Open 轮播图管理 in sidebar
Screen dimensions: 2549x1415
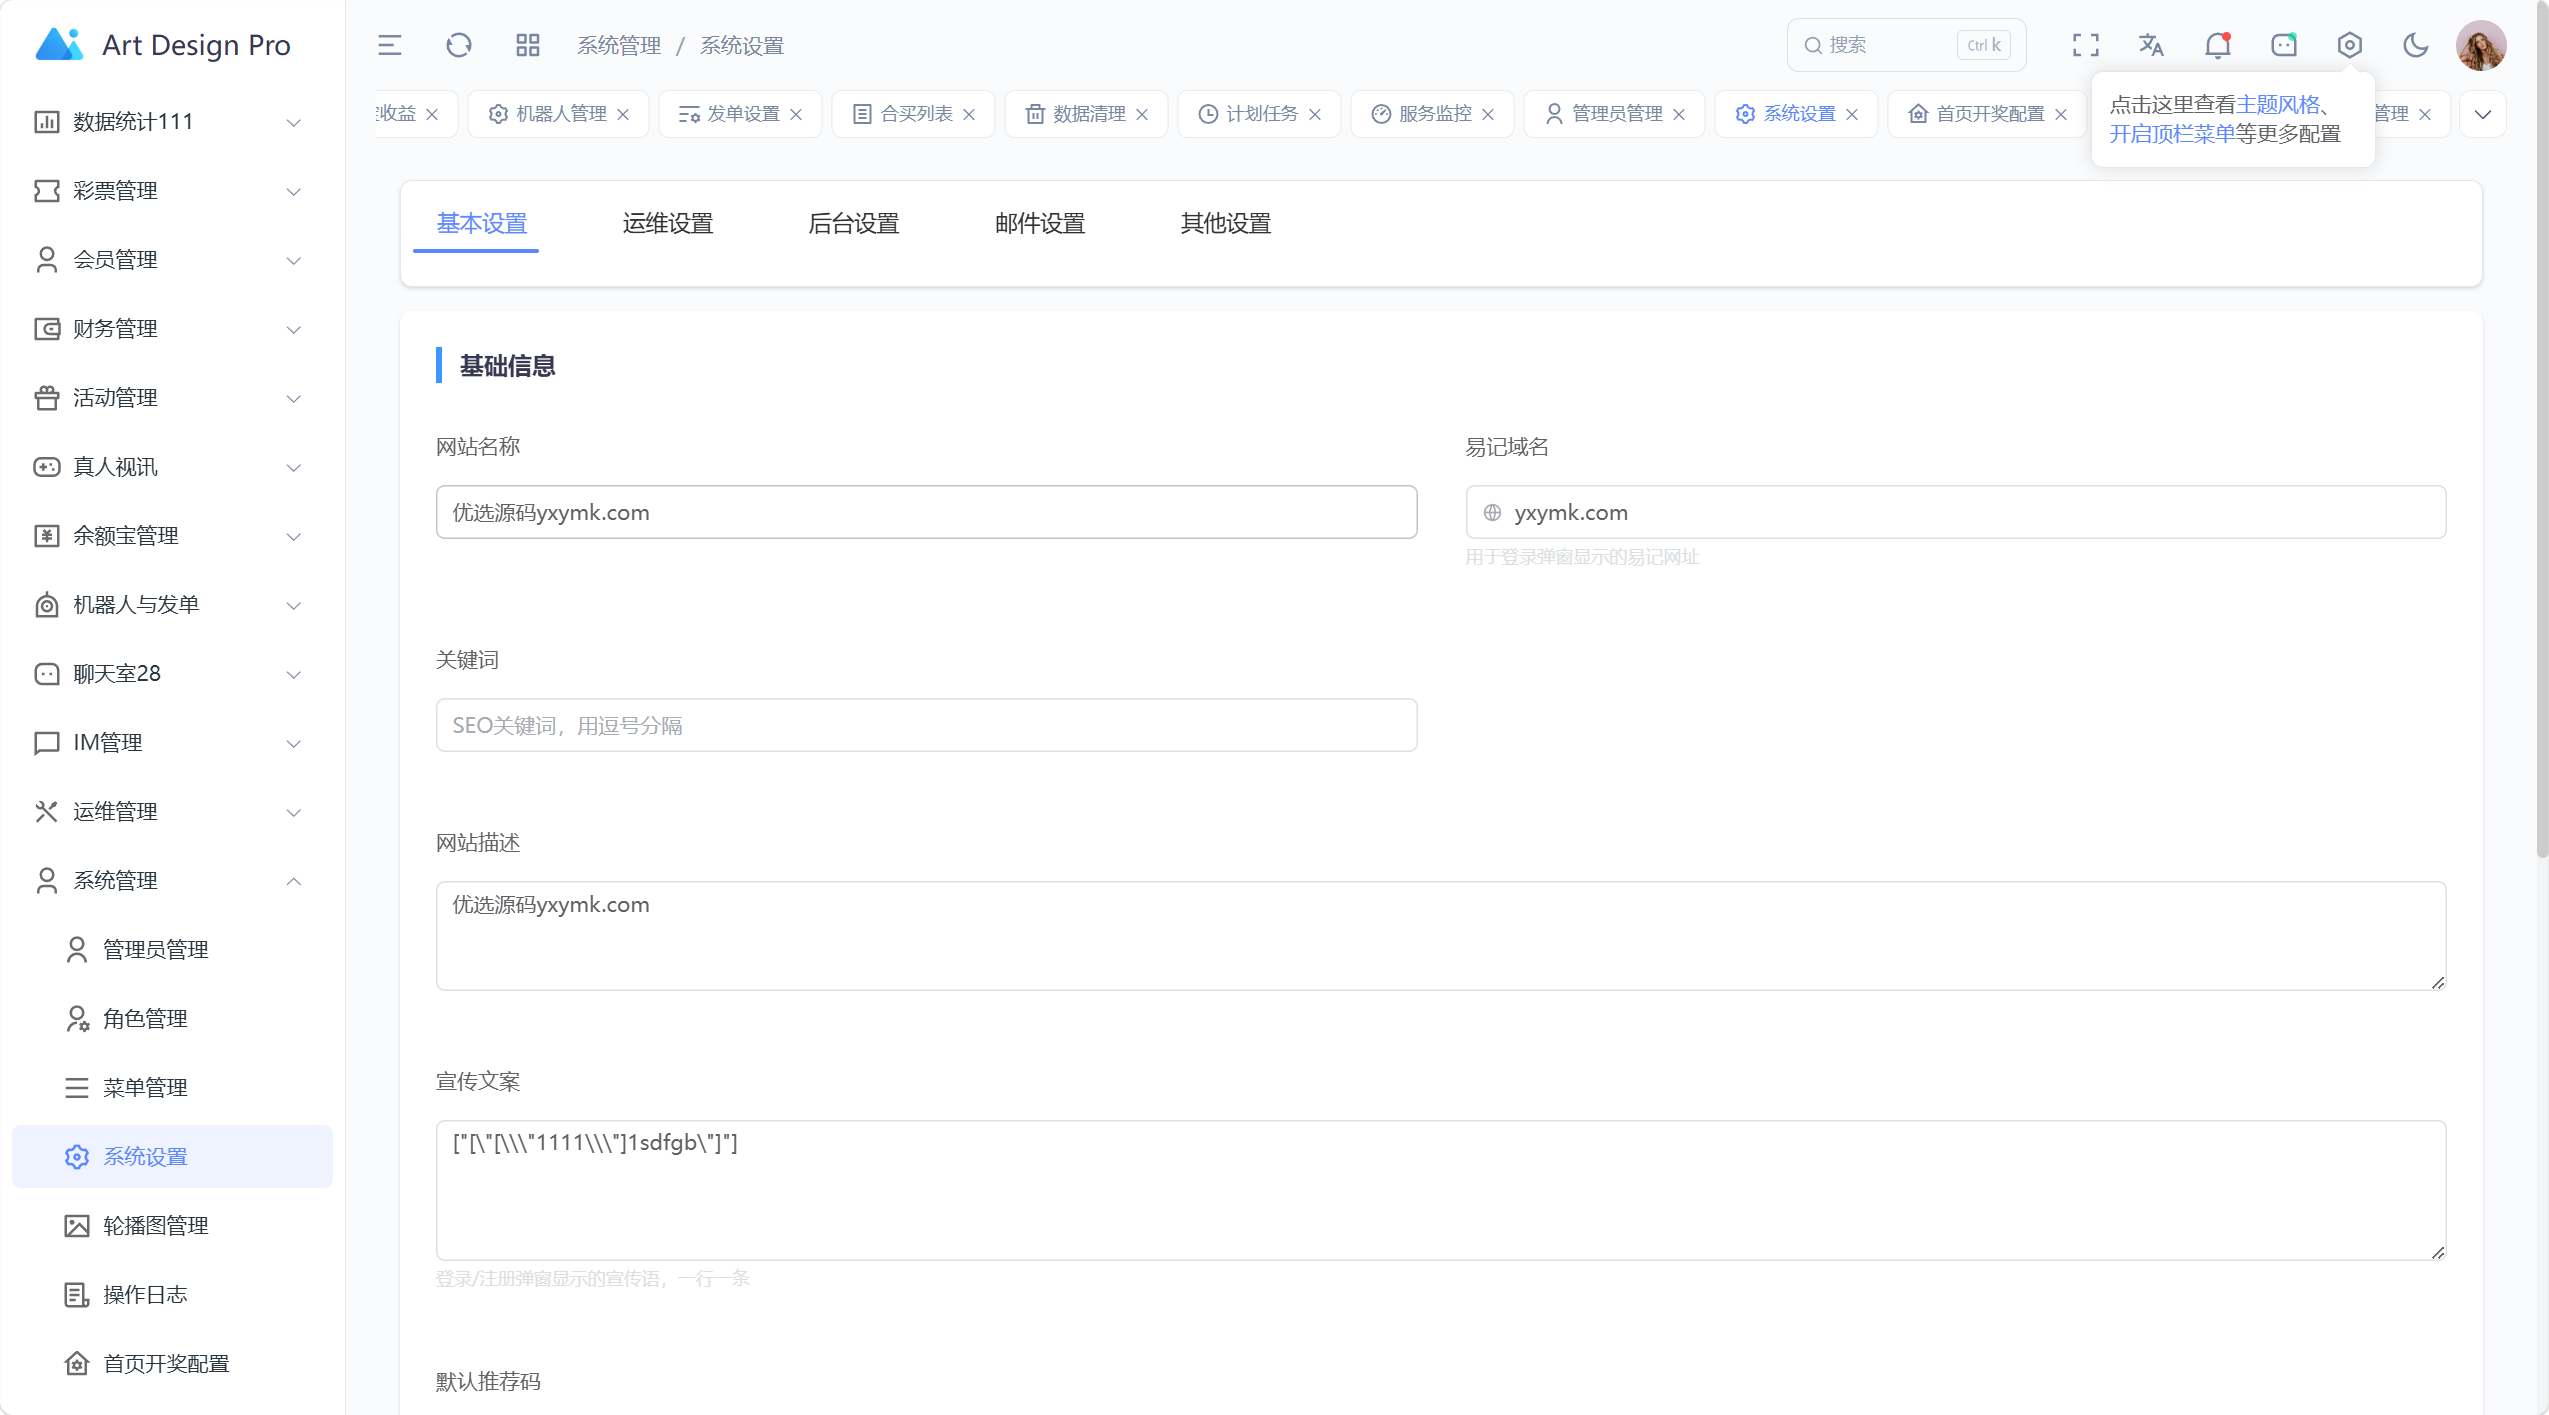pos(172,1226)
